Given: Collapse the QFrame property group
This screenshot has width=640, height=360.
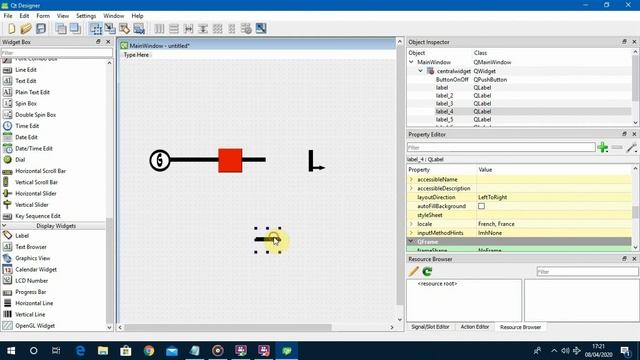Looking at the screenshot, I should [x=411, y=242].
